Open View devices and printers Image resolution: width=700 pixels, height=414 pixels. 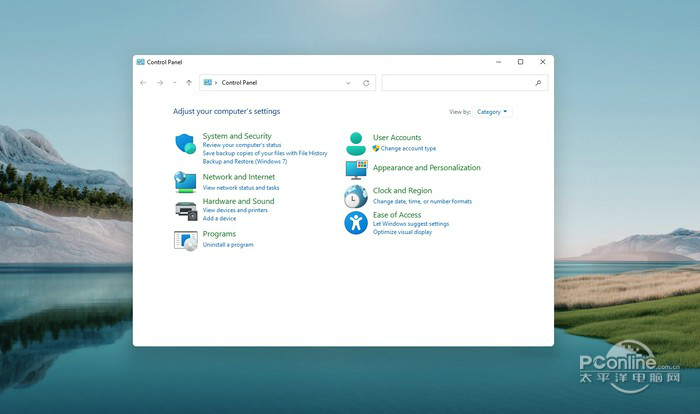[235, 210]
